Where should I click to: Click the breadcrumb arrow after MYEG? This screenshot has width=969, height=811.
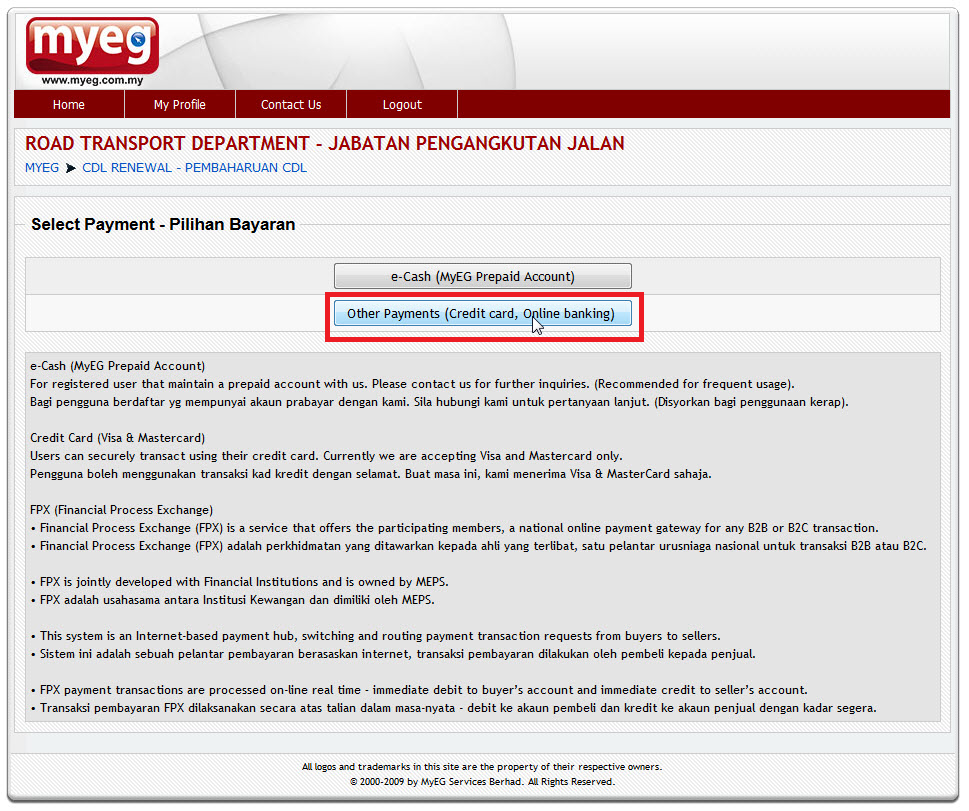71,168
